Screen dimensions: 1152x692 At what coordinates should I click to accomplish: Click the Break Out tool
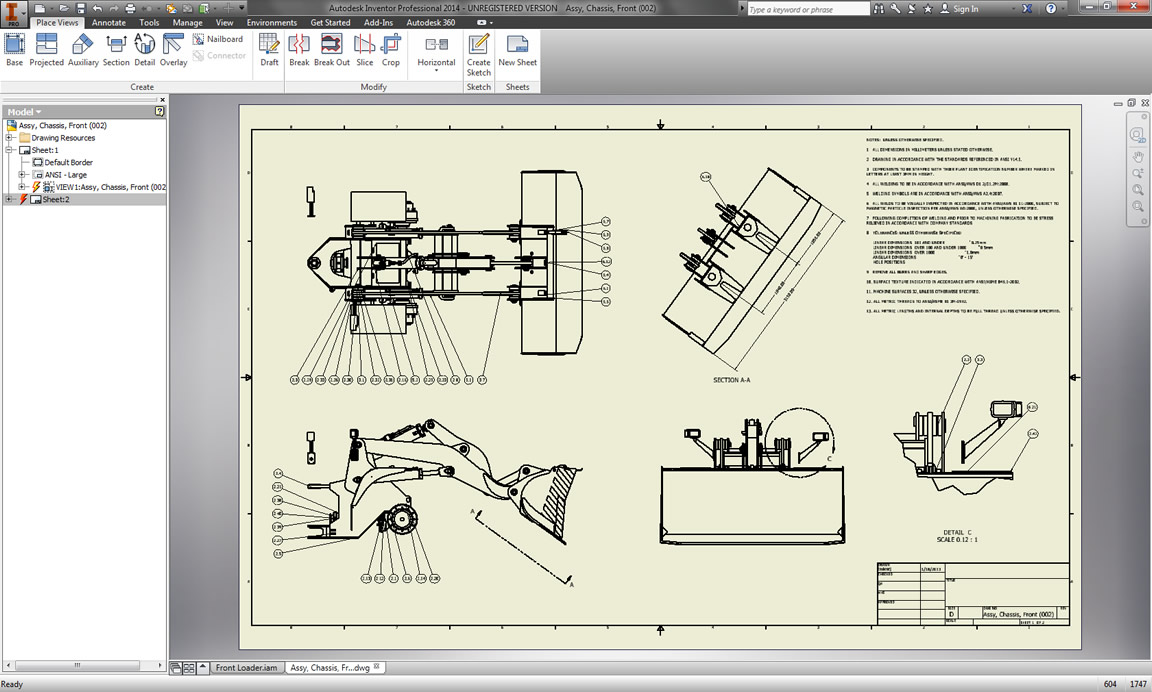pos(331,50)
